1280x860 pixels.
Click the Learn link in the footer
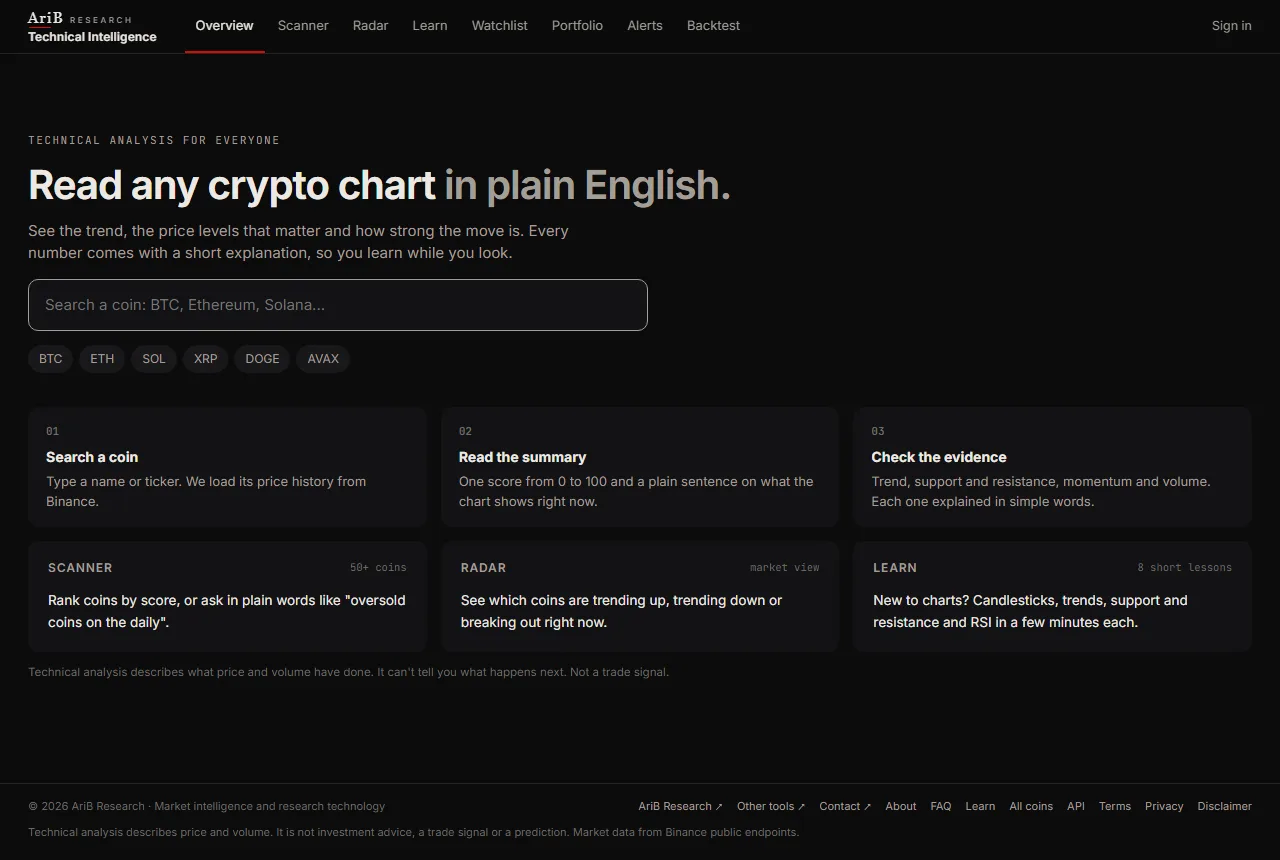coord(980,806)
